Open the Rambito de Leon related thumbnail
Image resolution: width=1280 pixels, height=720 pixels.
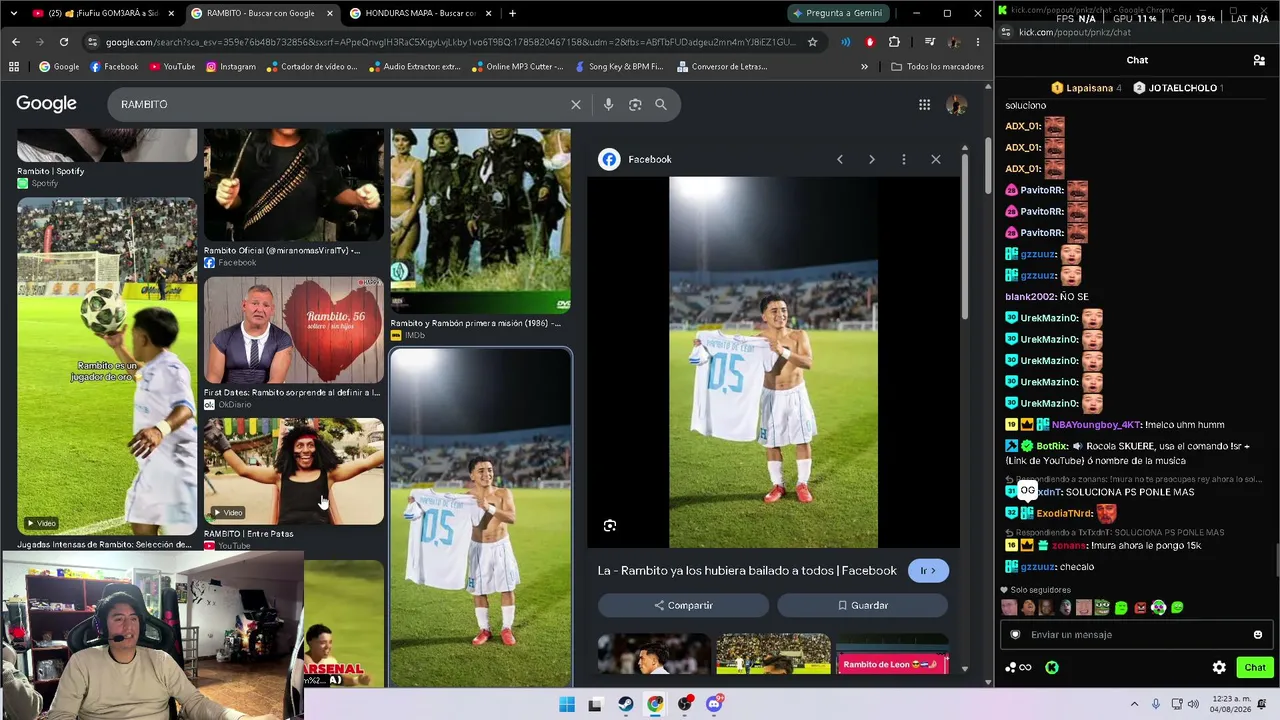892,654
